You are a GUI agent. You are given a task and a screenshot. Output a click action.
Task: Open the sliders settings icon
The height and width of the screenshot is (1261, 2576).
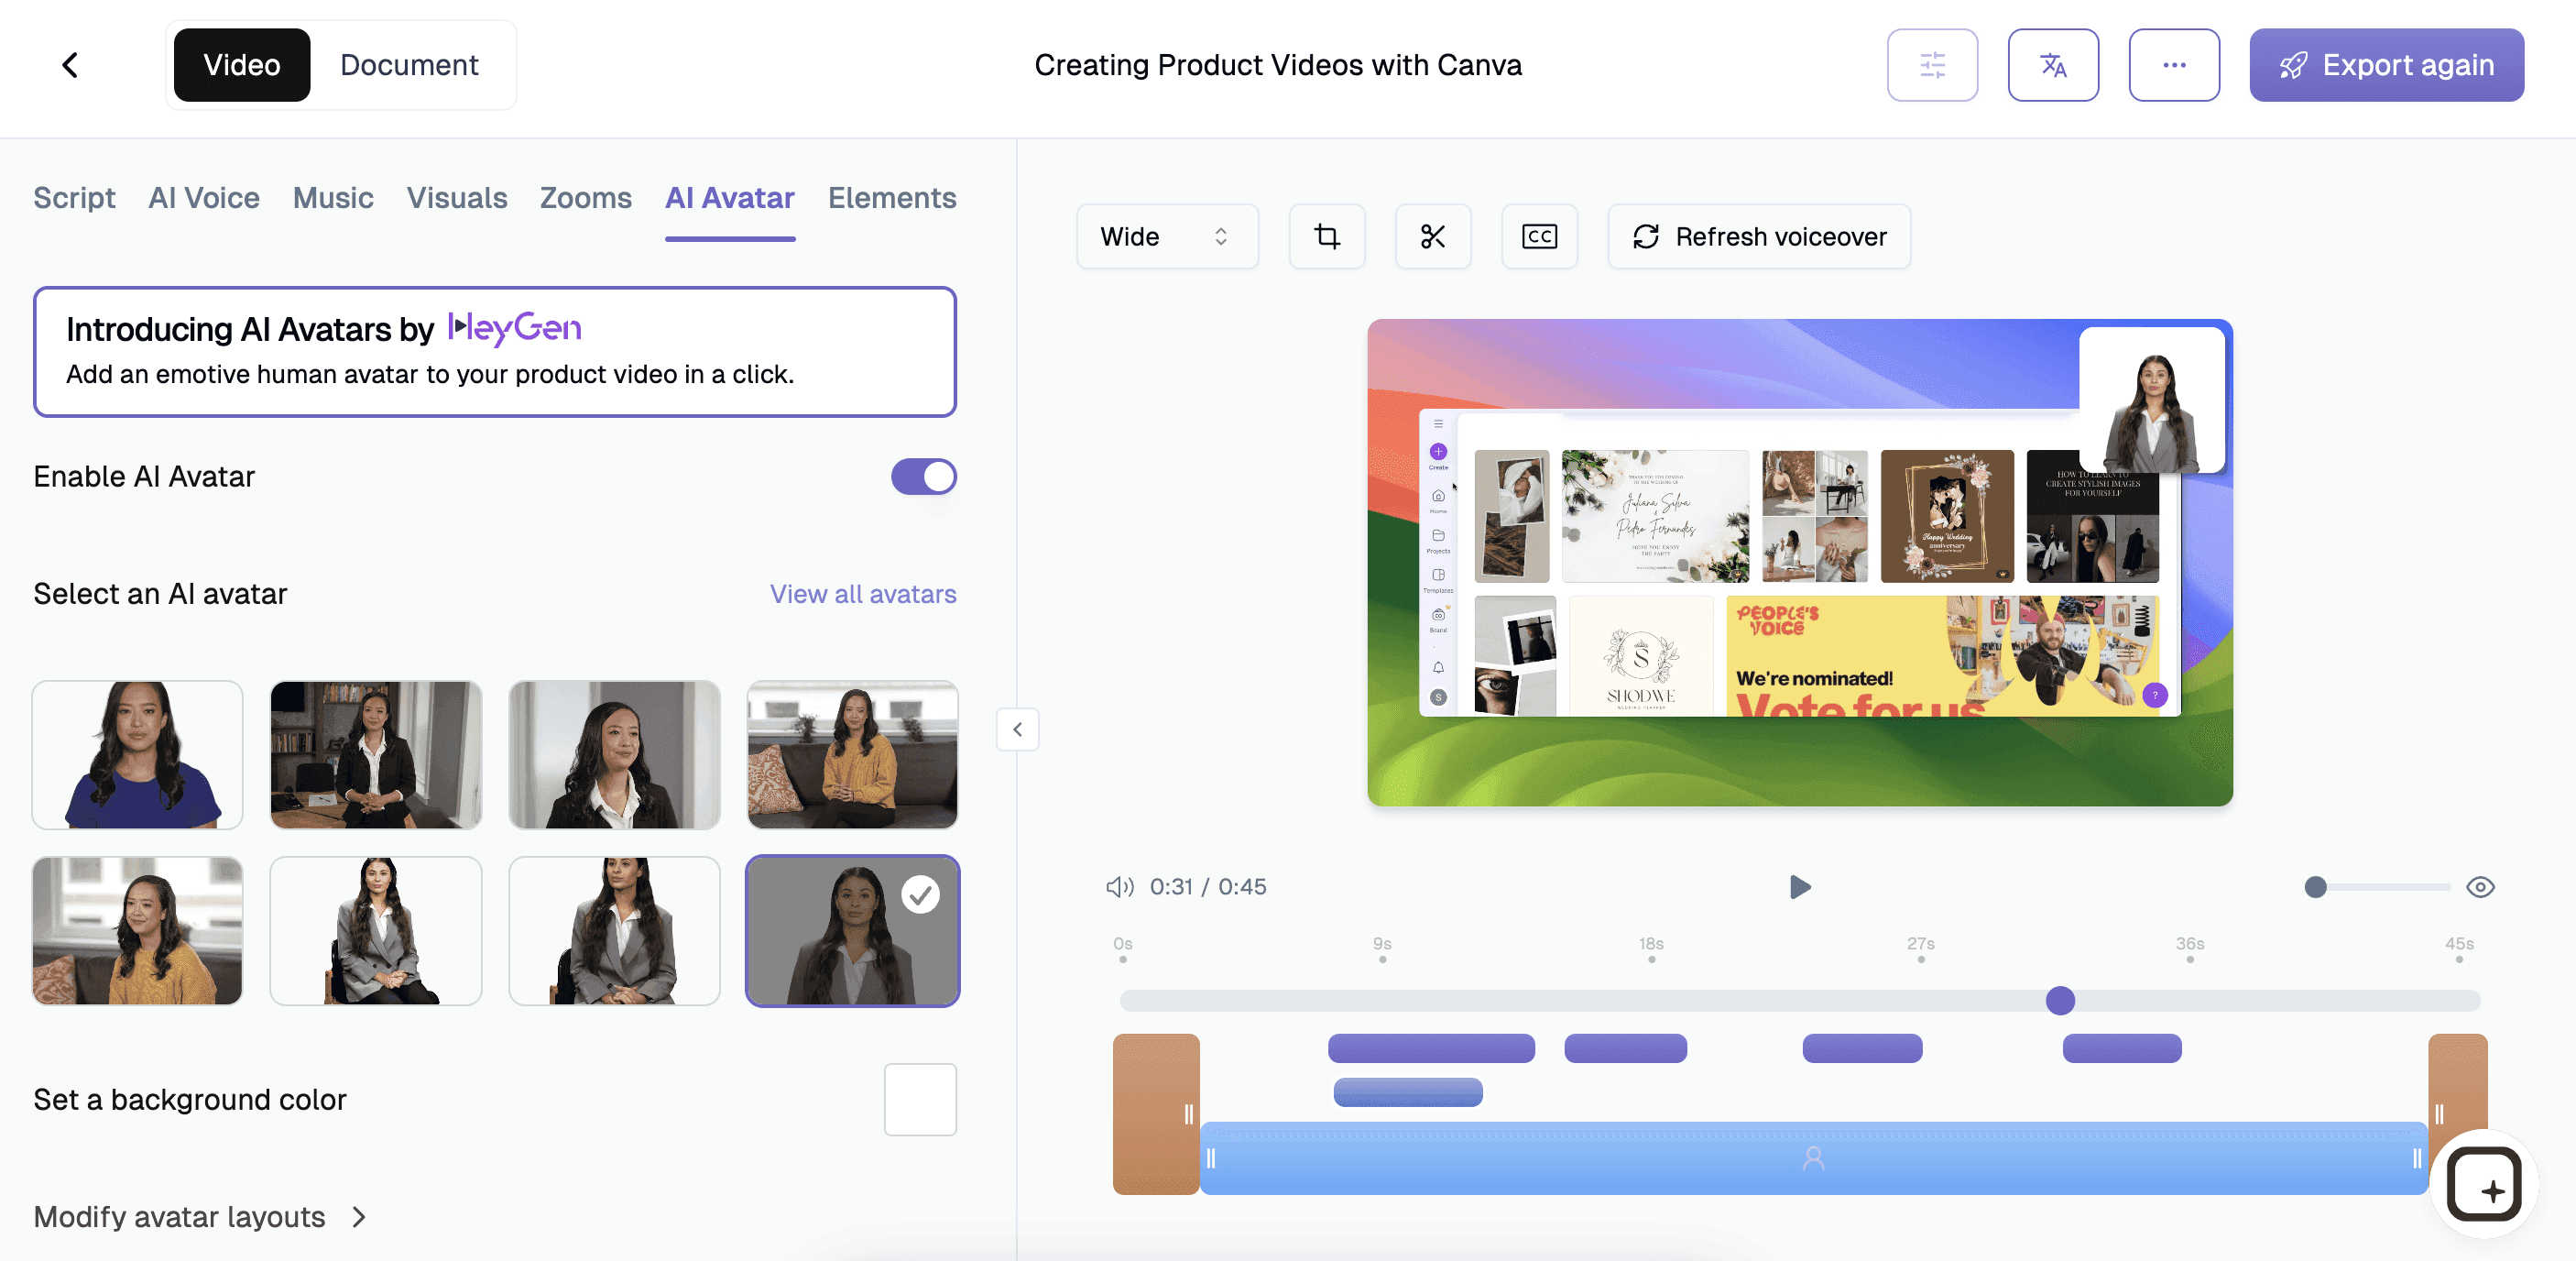pyautogui.click(x=1931, y=65)
